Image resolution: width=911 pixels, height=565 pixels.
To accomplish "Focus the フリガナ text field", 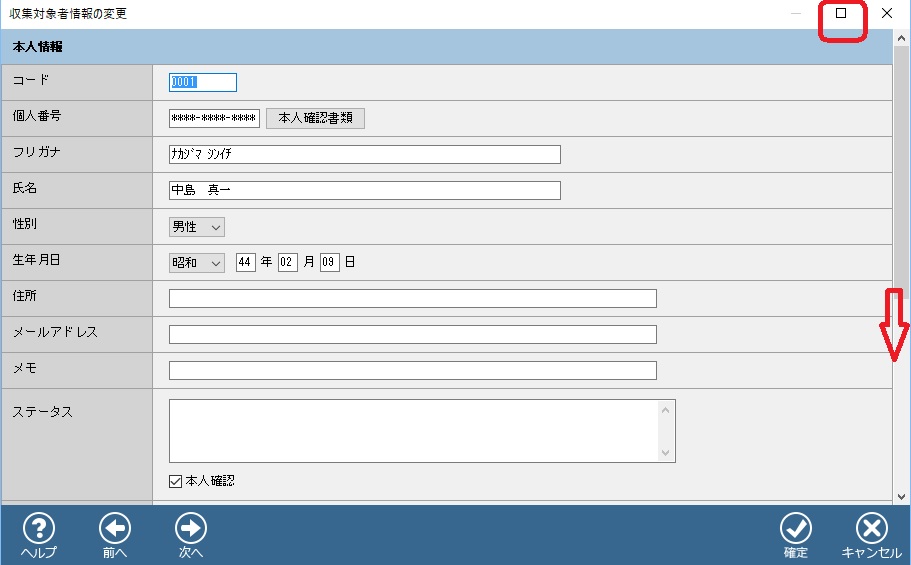I will pyautogui.click(x=364, y=154).
